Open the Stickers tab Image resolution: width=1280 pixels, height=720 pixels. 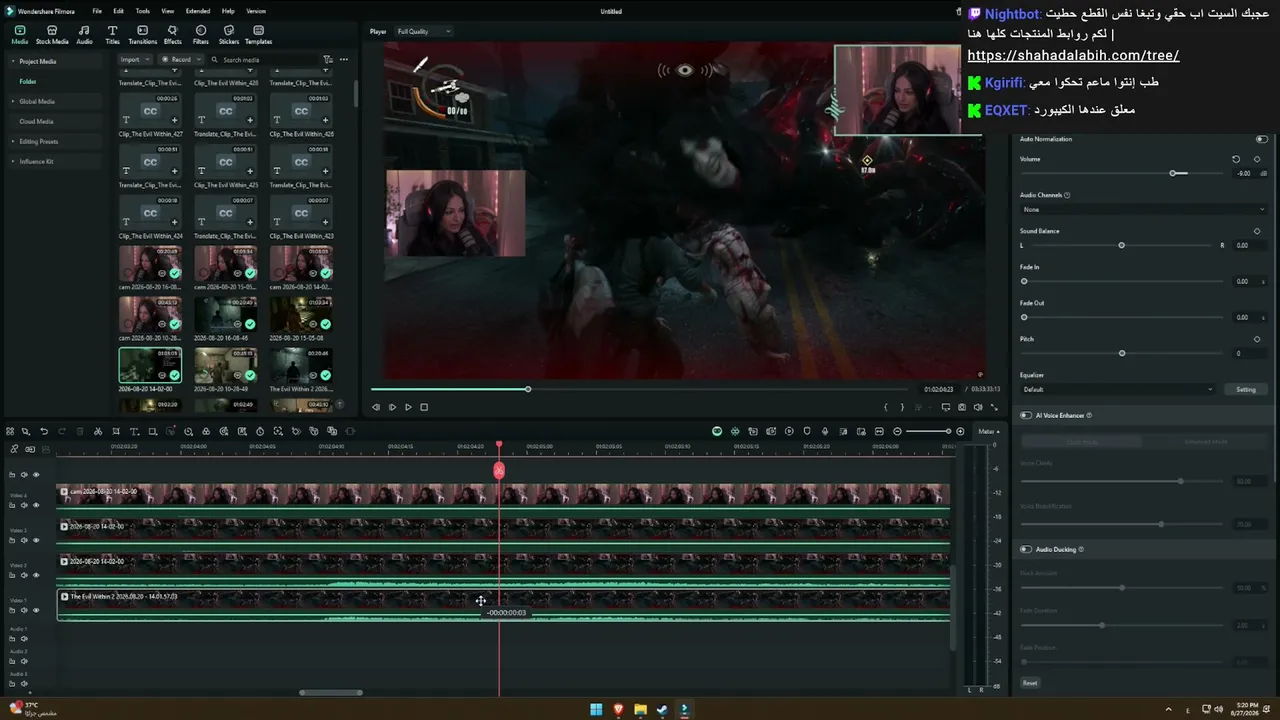point(229,35)
